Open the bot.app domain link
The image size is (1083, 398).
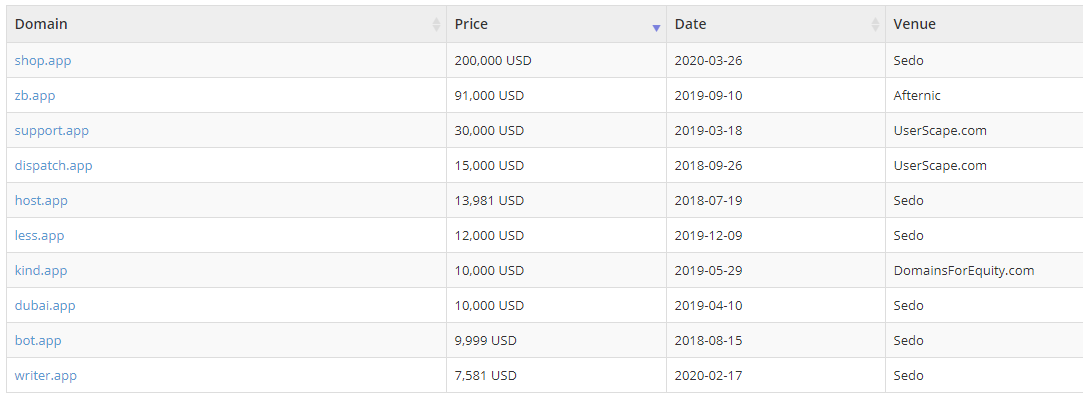(x=38, y=341)
